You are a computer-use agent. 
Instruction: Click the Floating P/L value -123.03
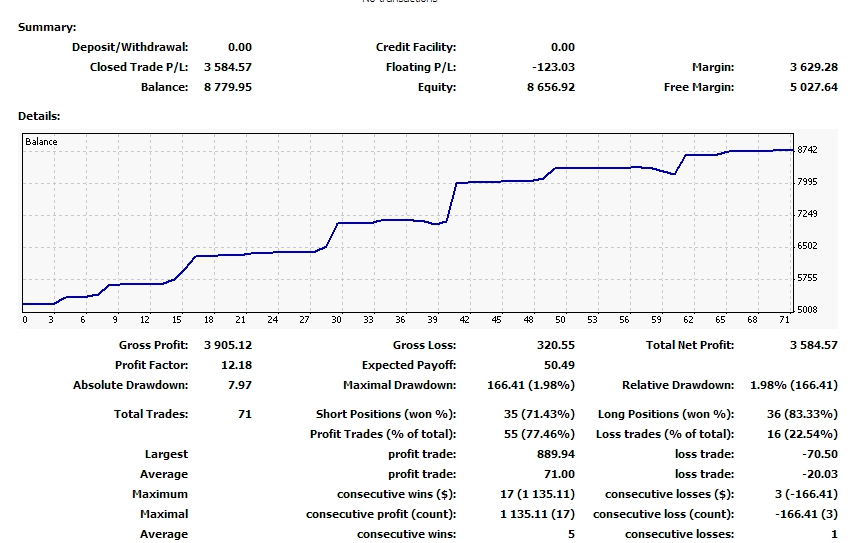click(x=553, y=67)
